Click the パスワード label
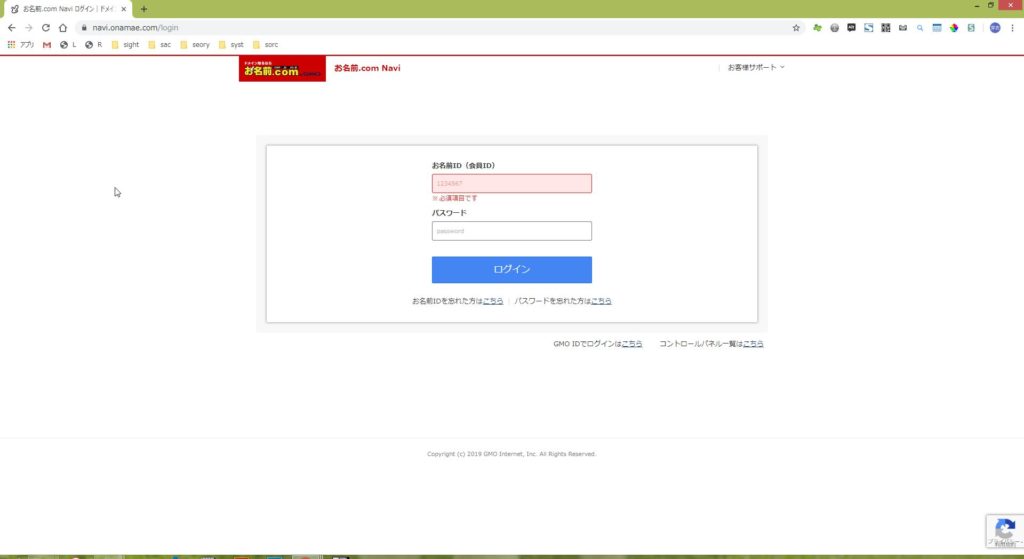 click(x=449, y=213)
